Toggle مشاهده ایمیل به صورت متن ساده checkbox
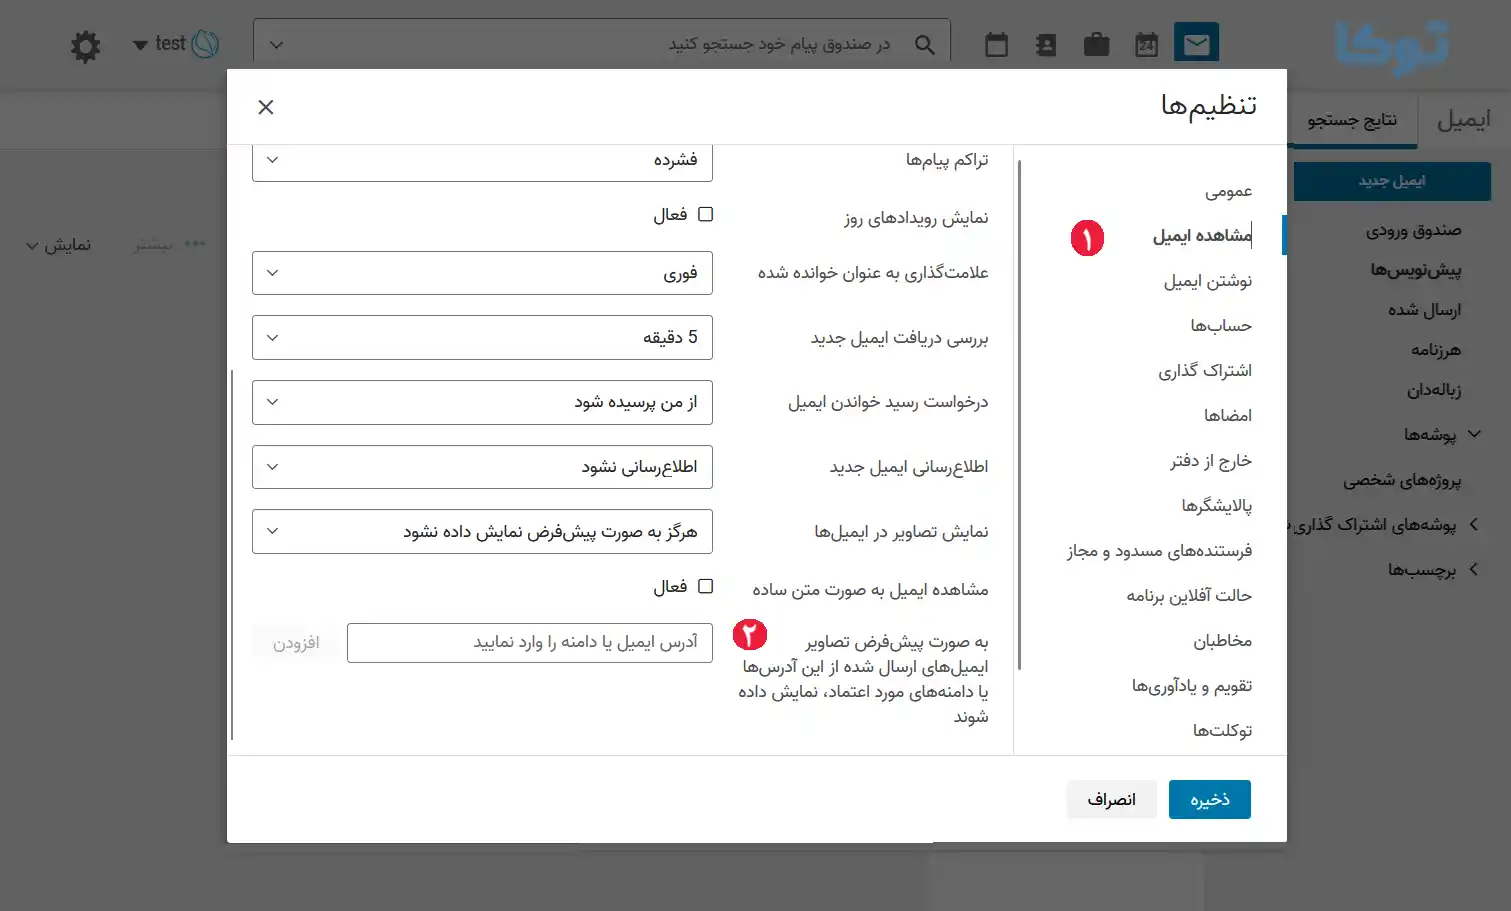 click(x=705, y=586)
